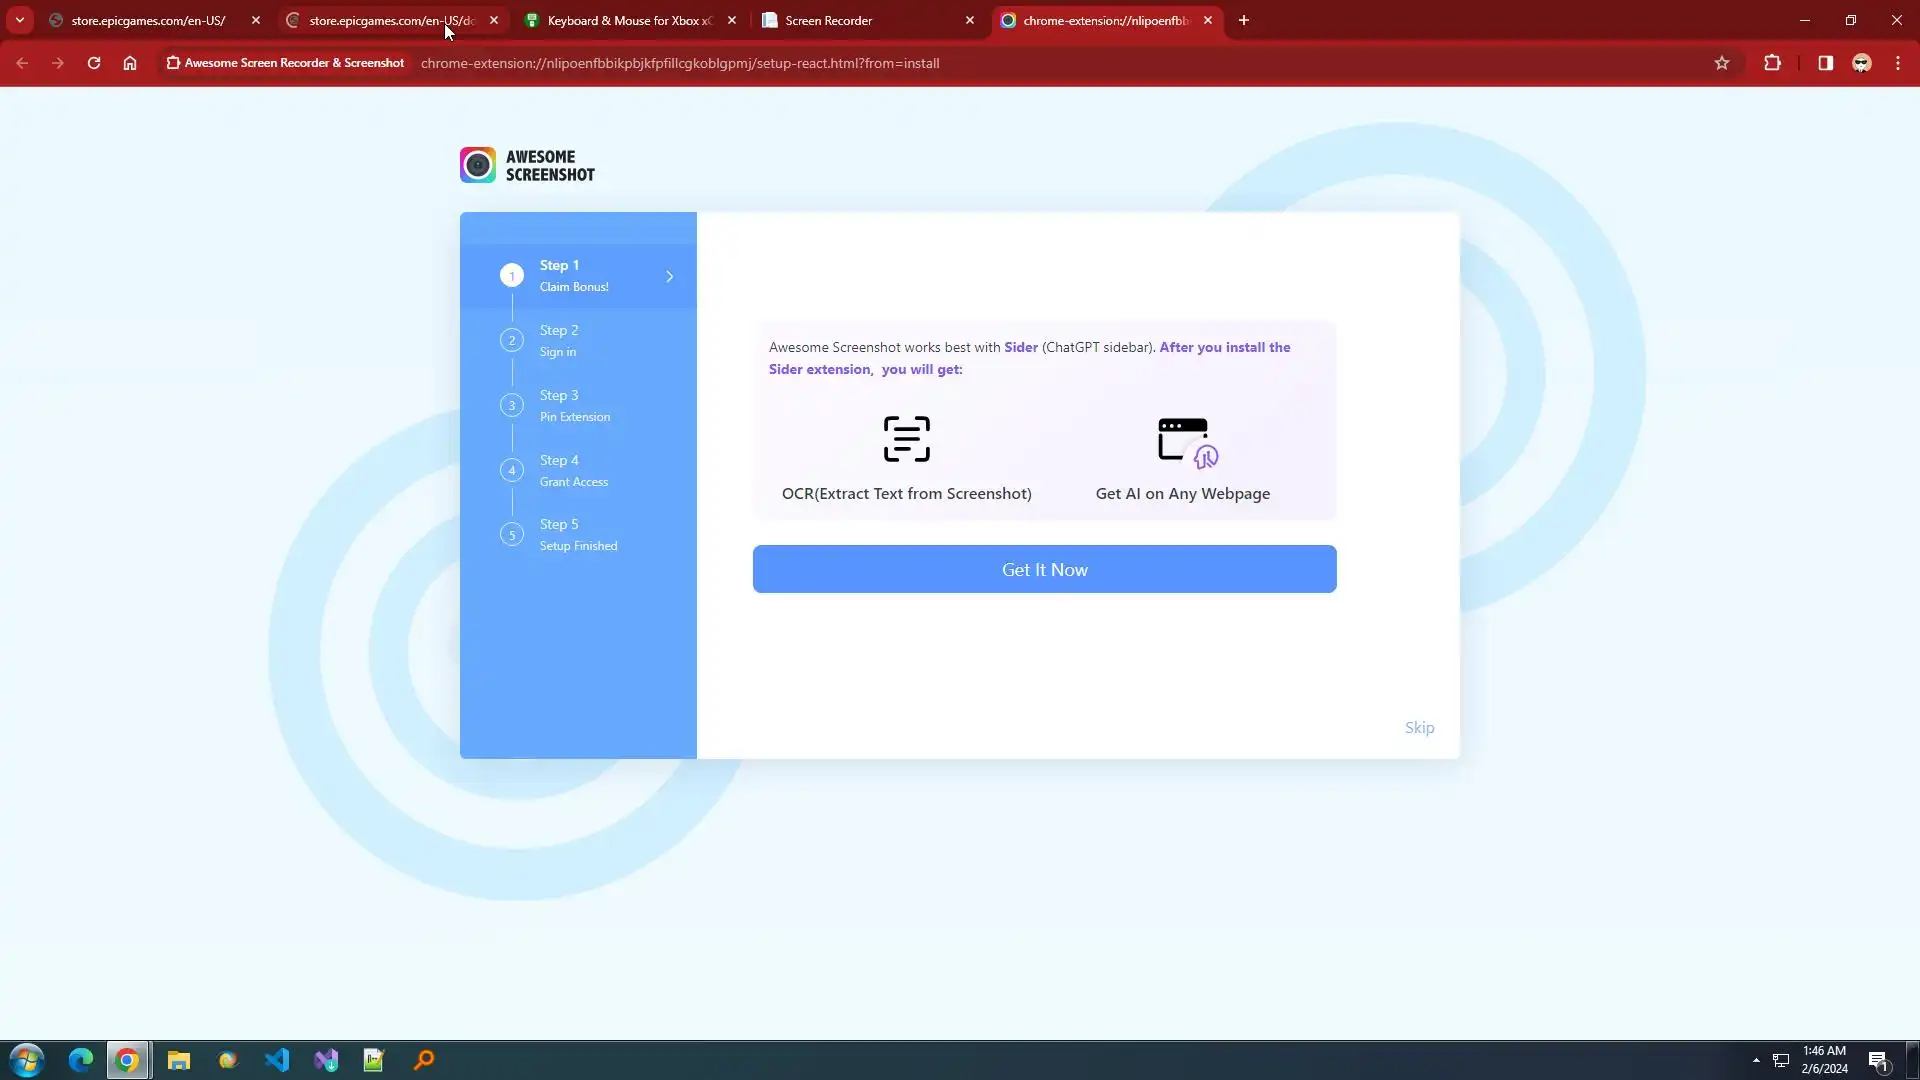Click the Get AI on Any Webpage icon
1920x1080 pixels.
pos(1186,442)
